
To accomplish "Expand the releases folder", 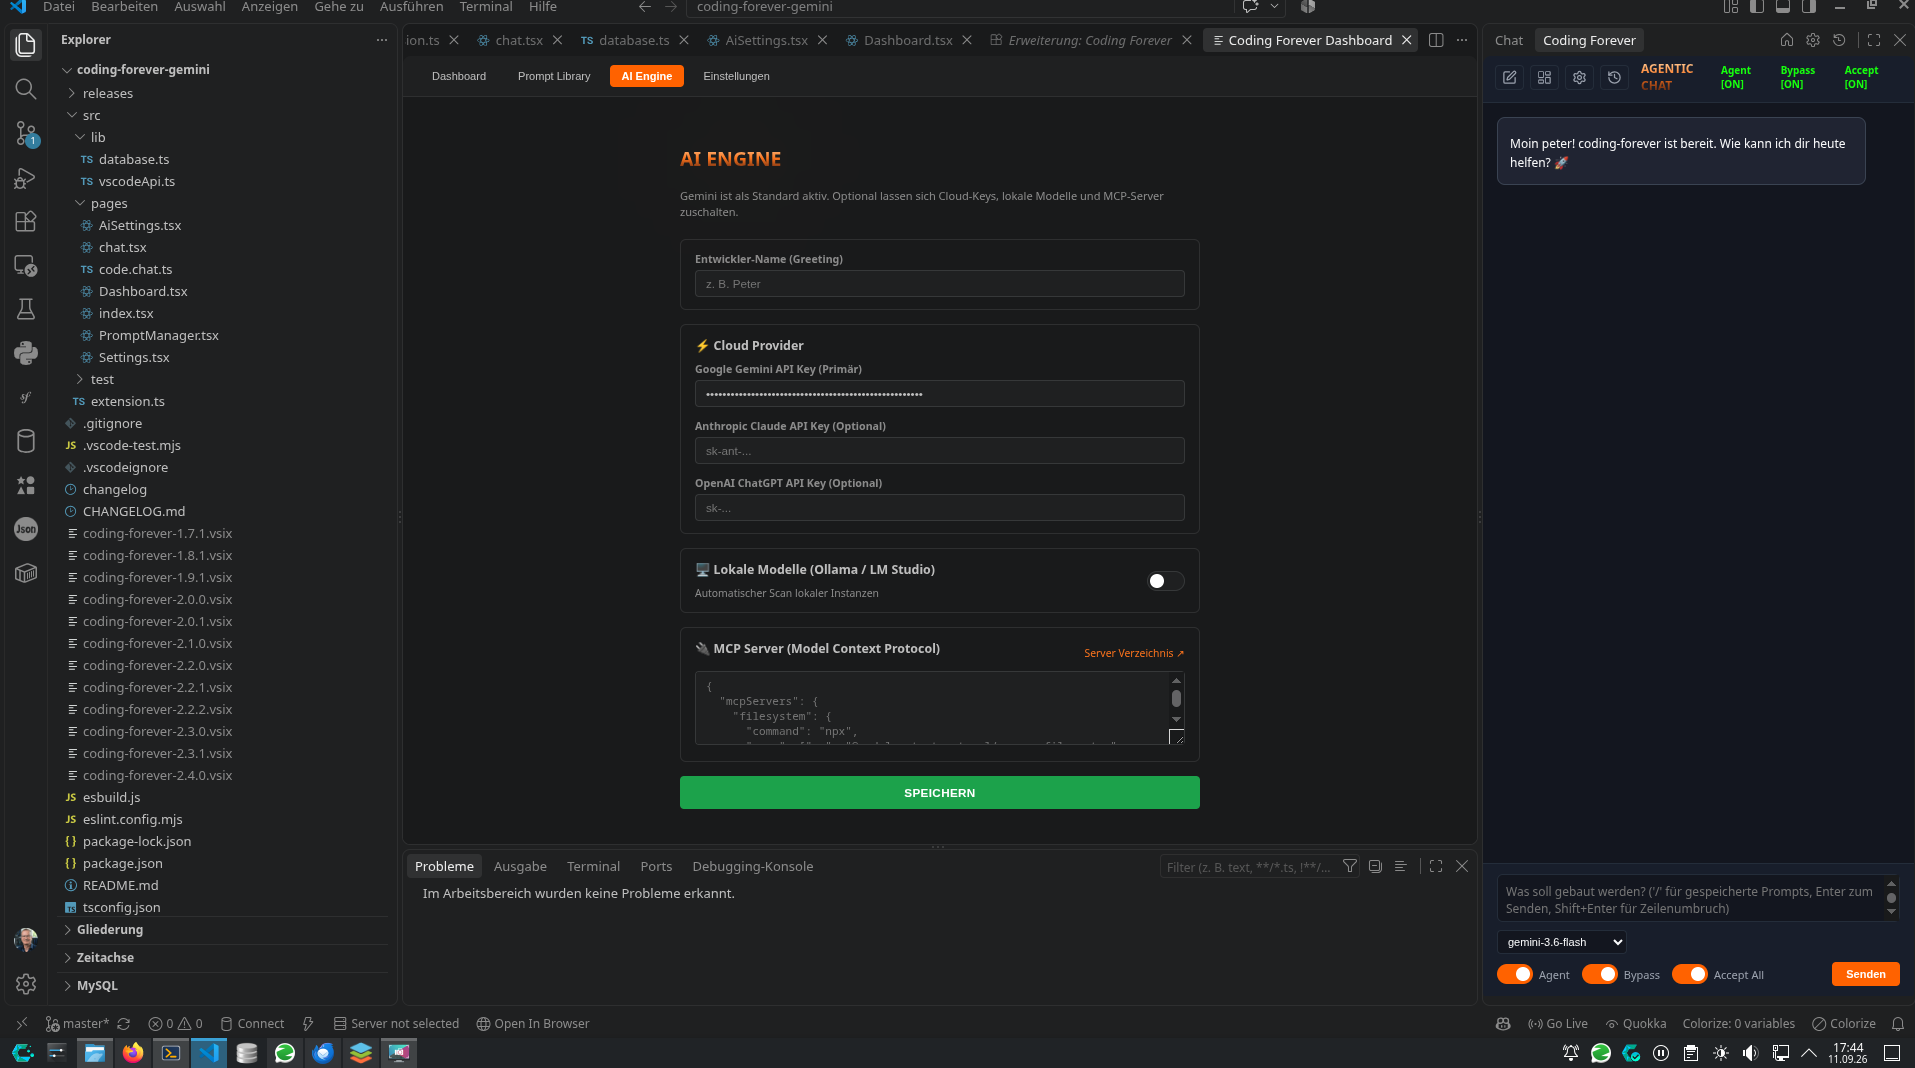I will (108, 93).
